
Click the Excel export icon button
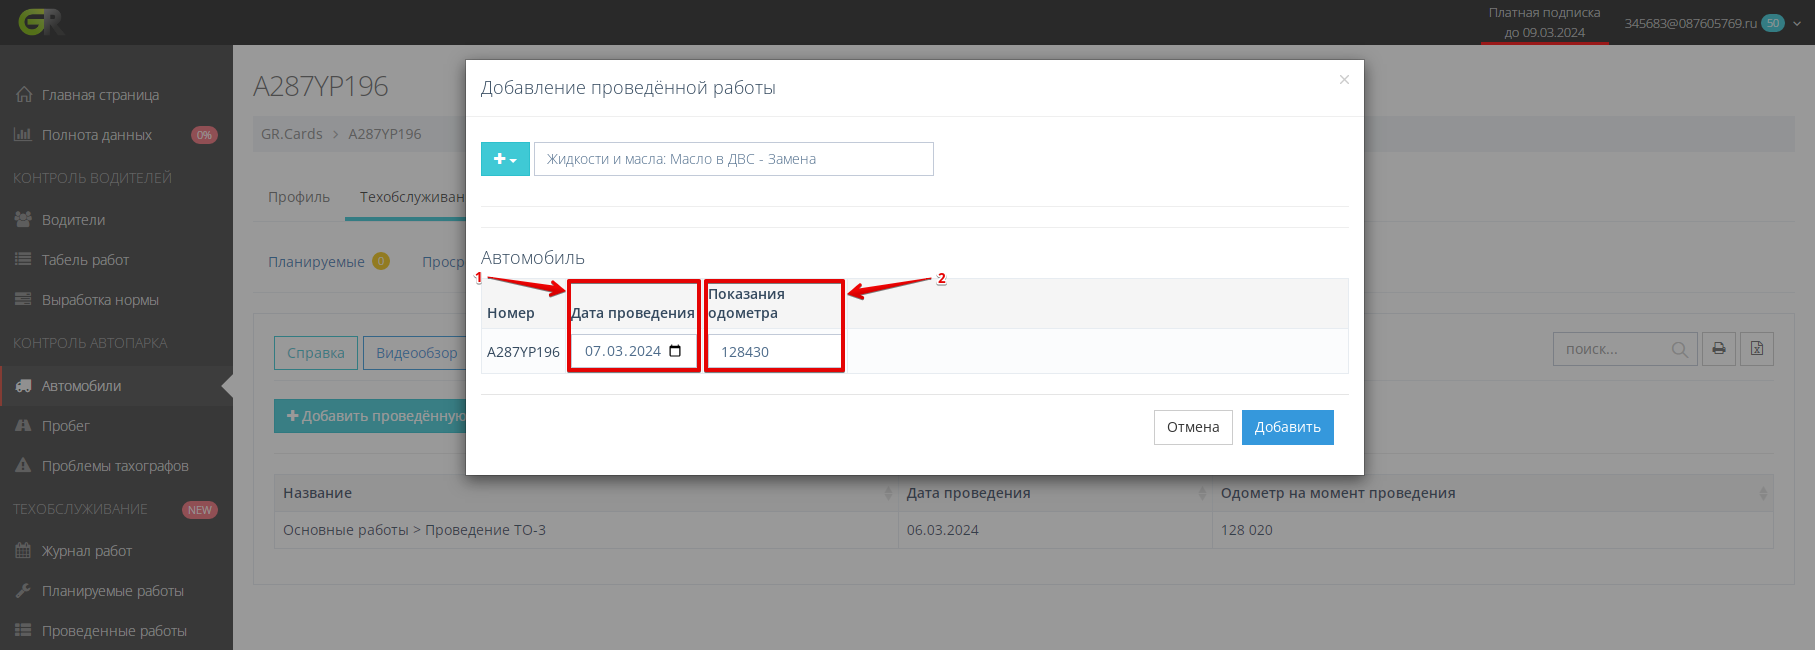tap(1757, 349)
